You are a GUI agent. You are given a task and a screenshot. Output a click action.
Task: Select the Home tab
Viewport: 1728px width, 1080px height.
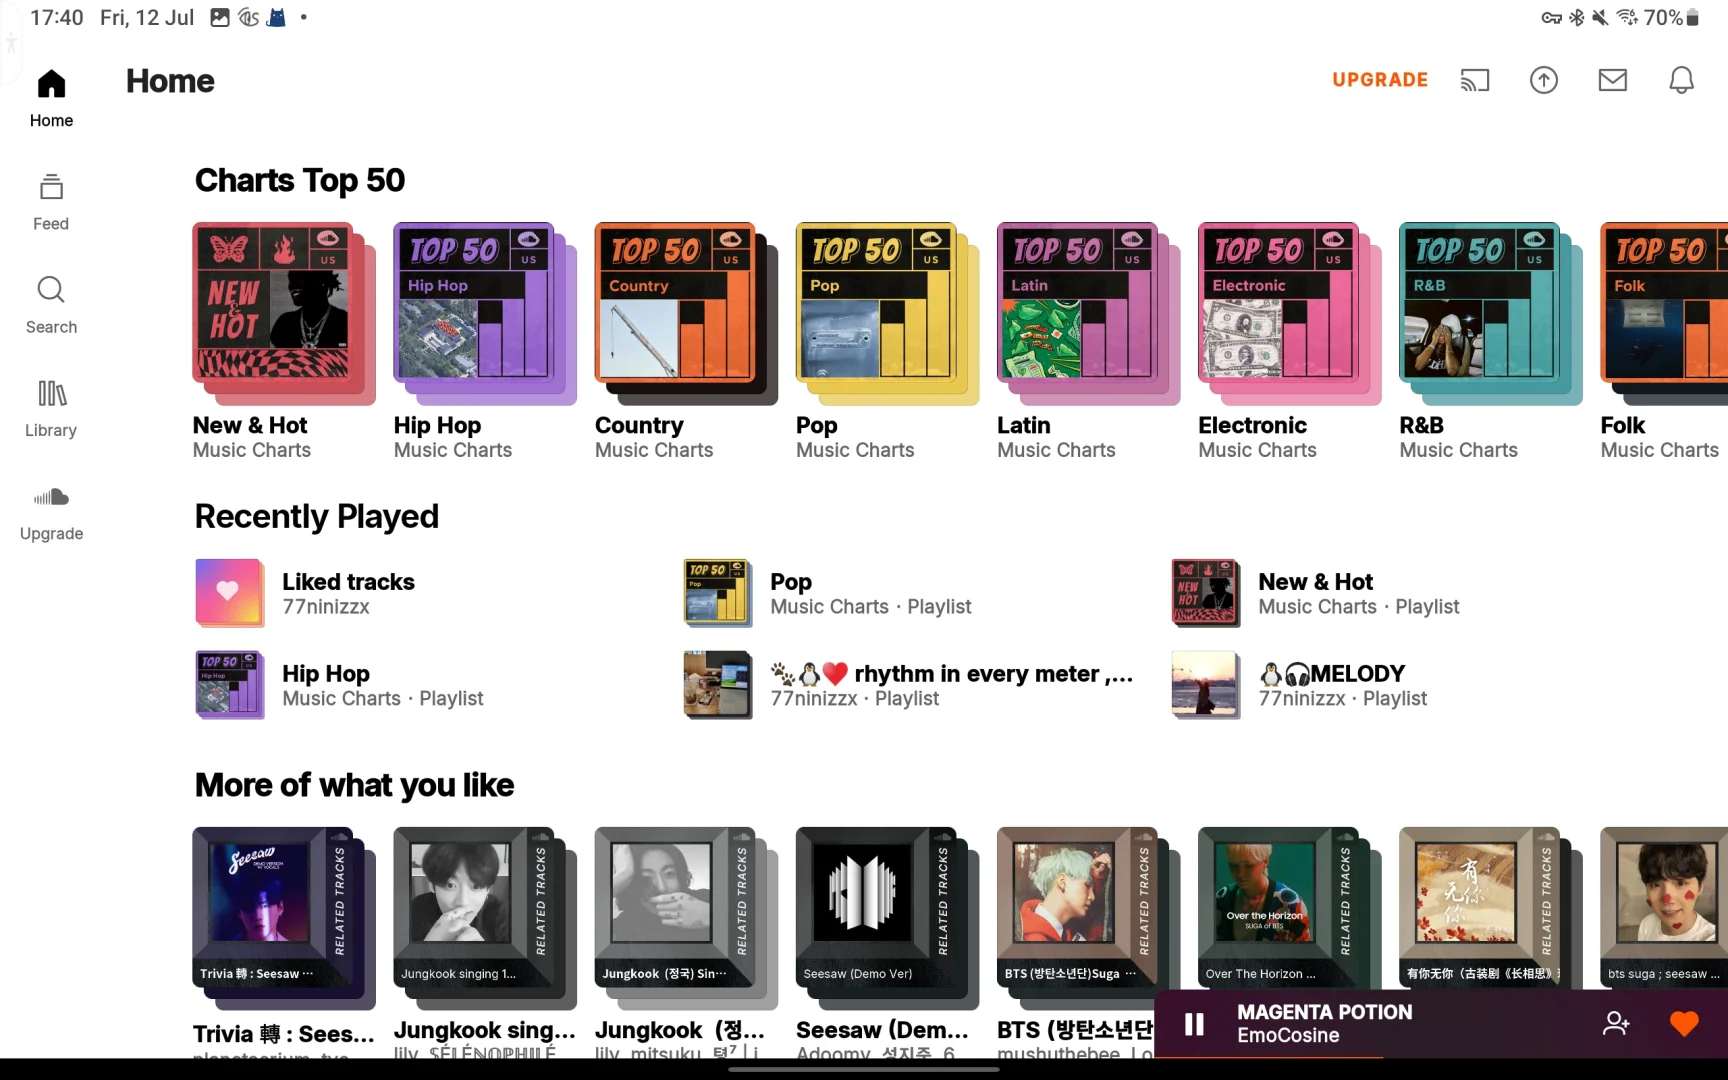[x=51, y=98]
